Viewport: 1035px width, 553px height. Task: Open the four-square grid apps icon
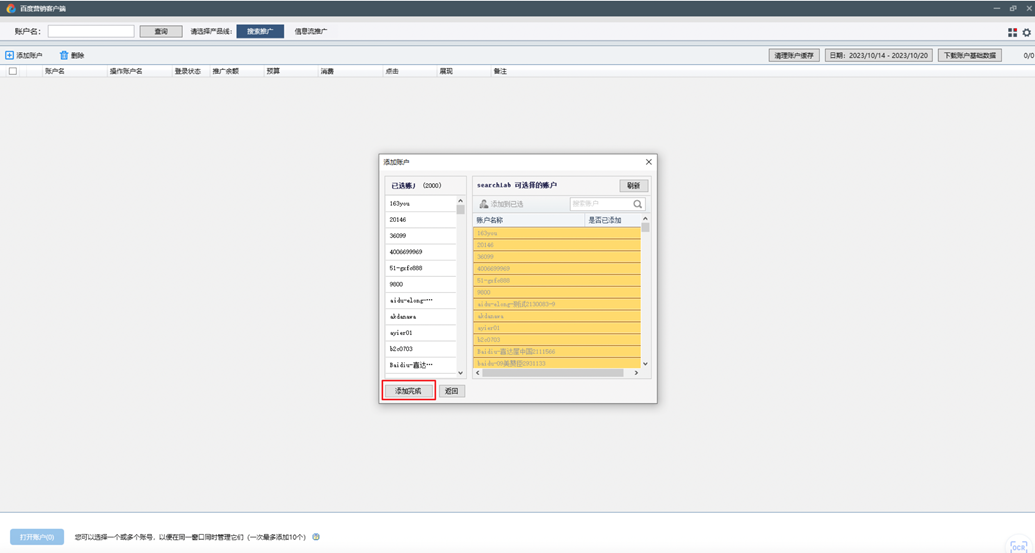click(x=1012, y=32)
